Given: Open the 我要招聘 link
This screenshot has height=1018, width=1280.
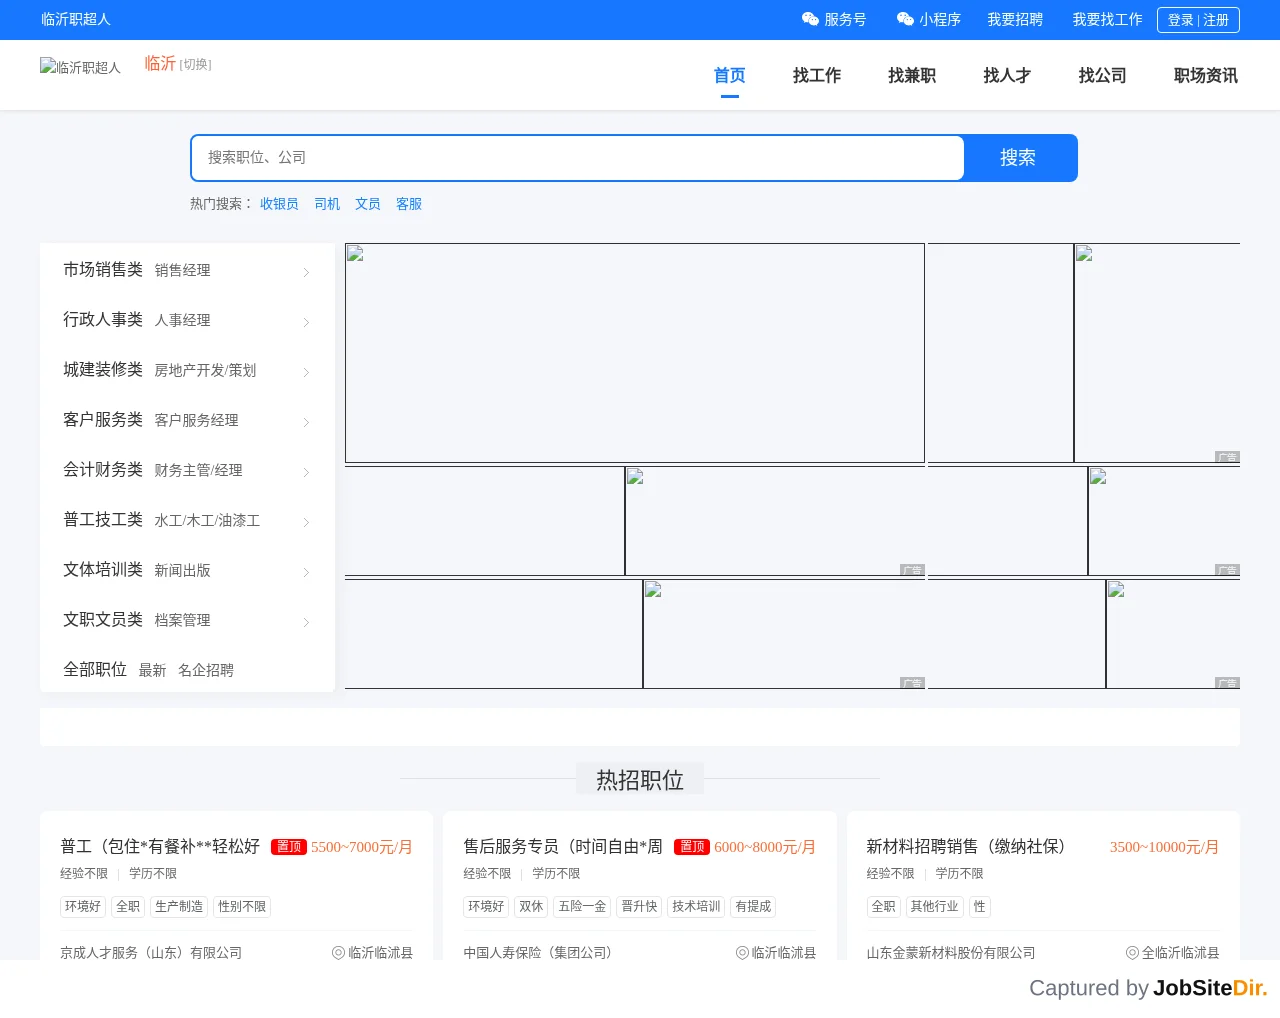Looking at the screenshot, I should (x=1015, y=19).
